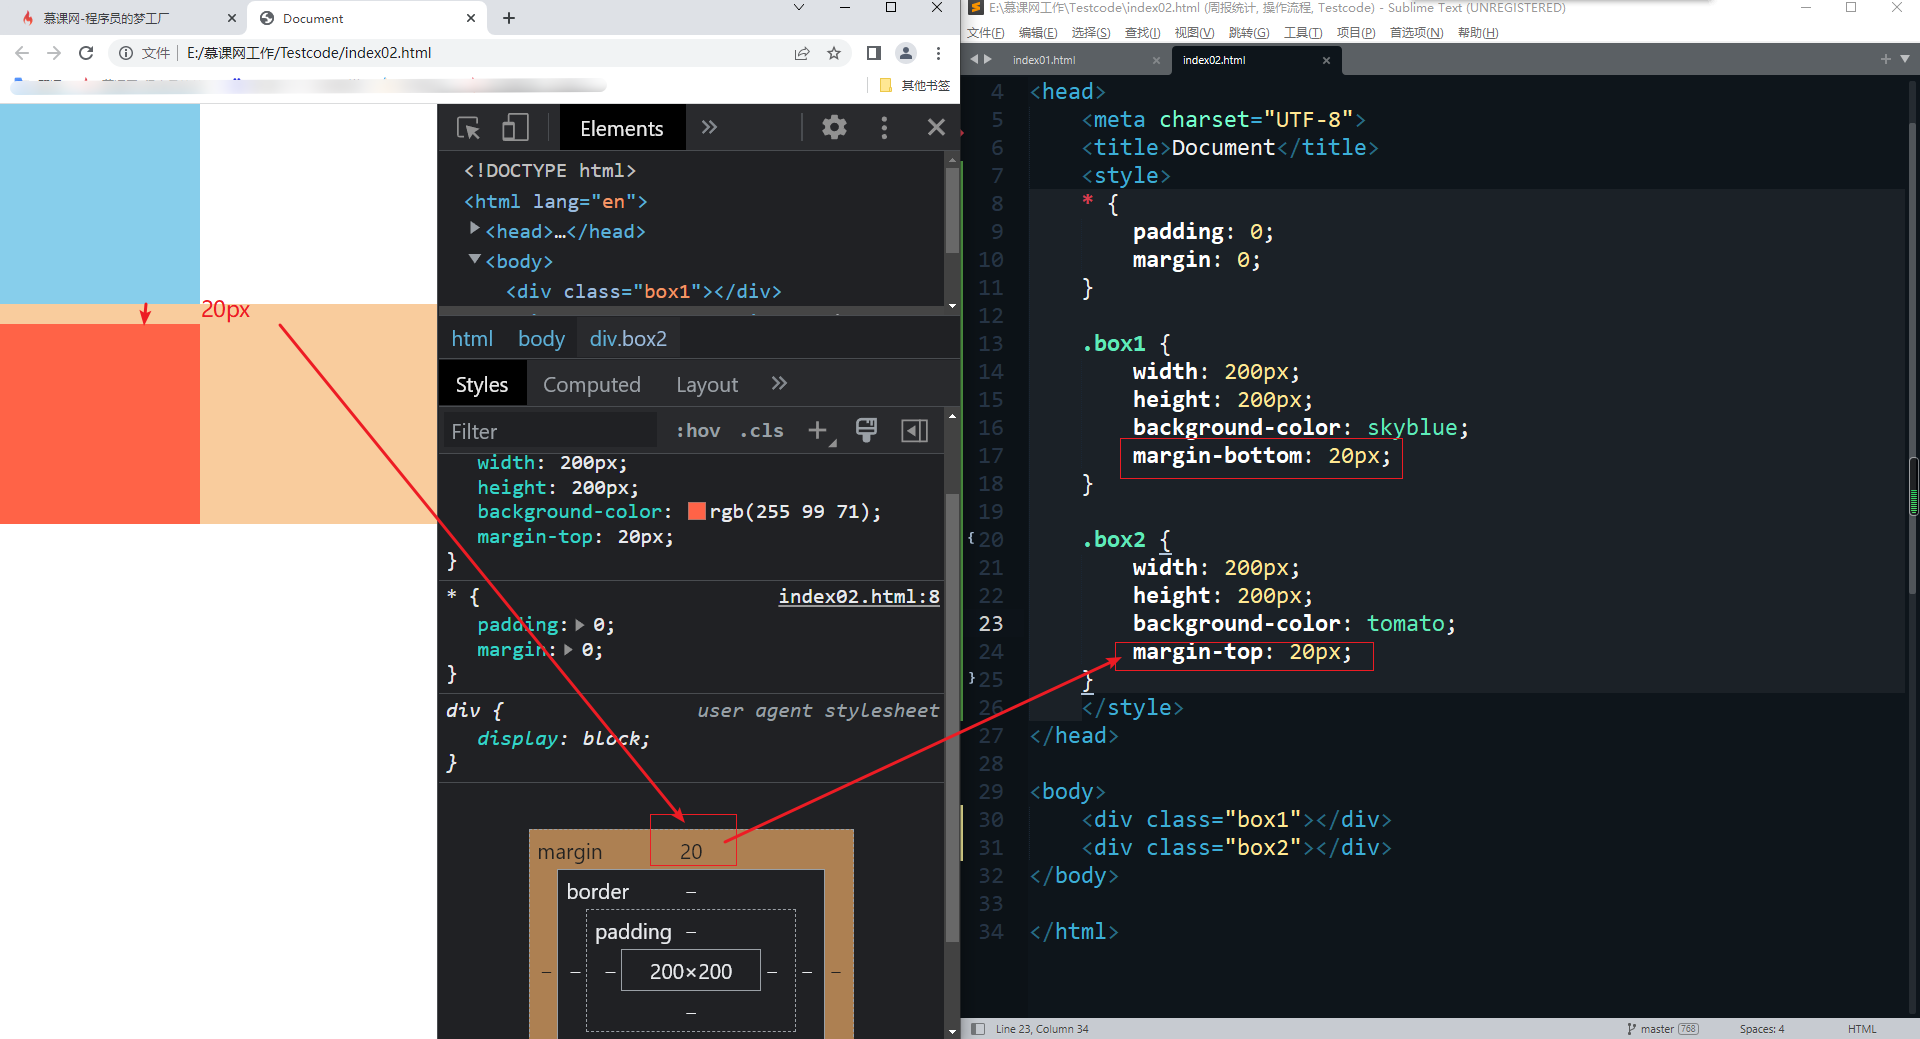Viewport: 1920px width, 1039px height.
Task: Select body in the DOM breadcrumb
Action: click(x=541, y=339)
